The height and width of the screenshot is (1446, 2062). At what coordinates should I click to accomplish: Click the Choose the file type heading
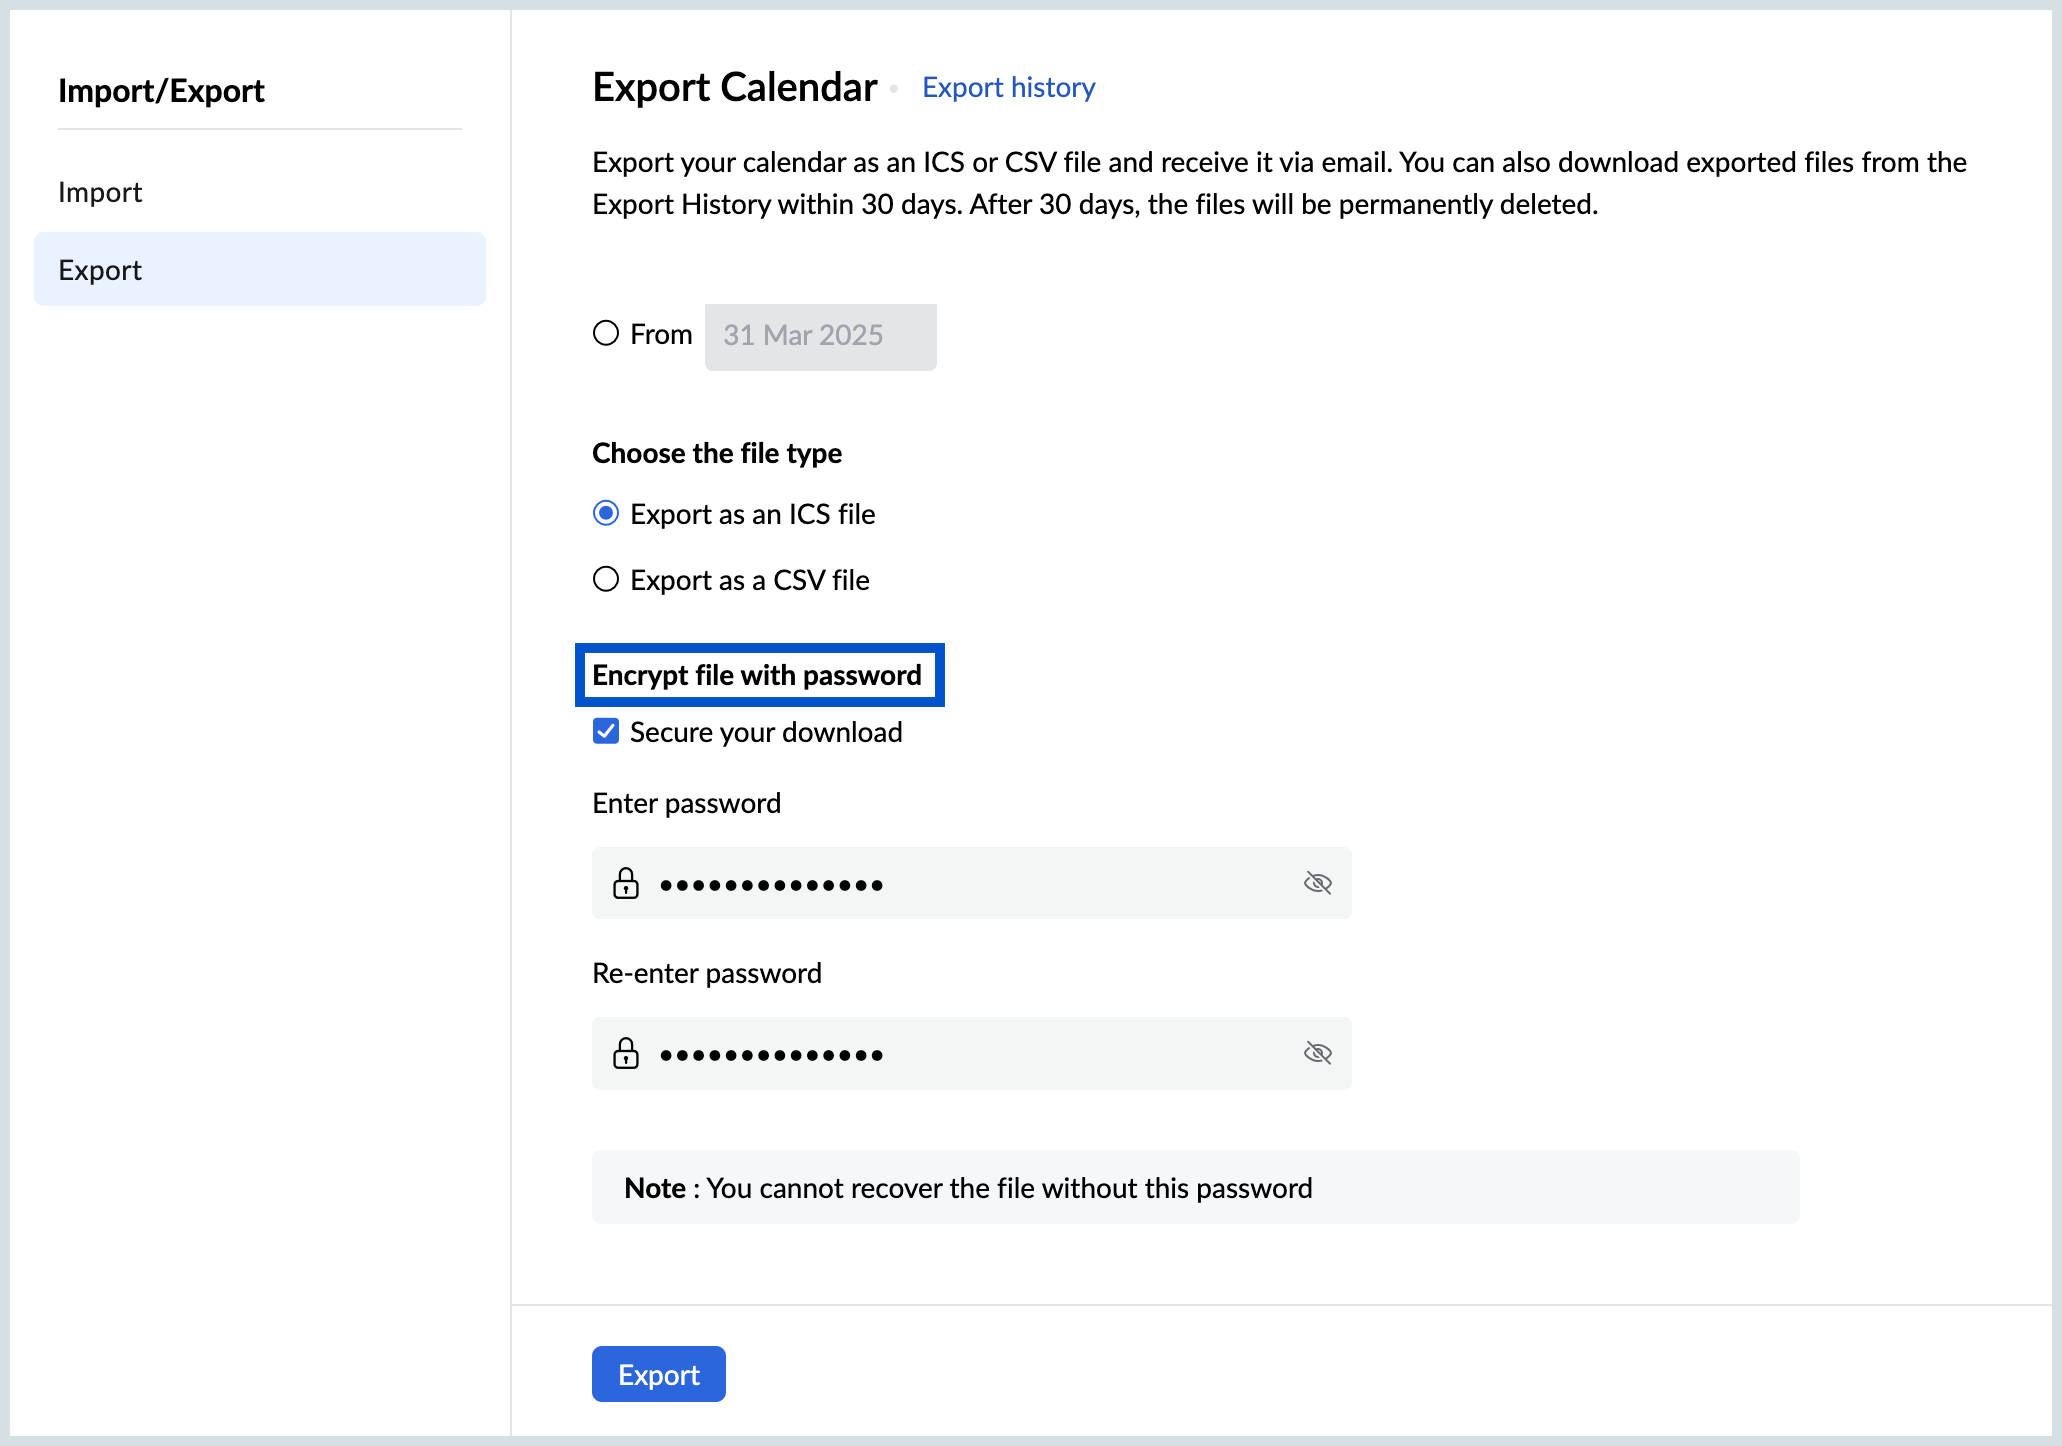coord(717,453)
